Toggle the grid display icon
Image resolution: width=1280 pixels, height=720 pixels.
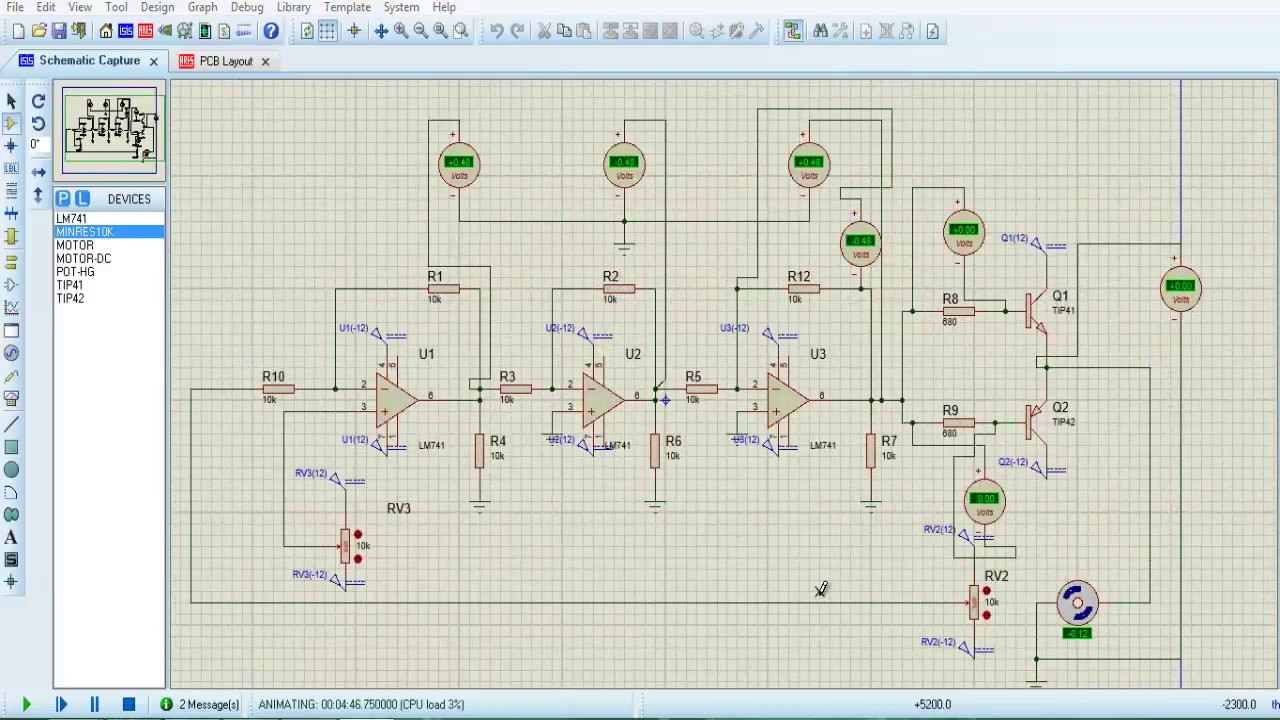[328, 31]
